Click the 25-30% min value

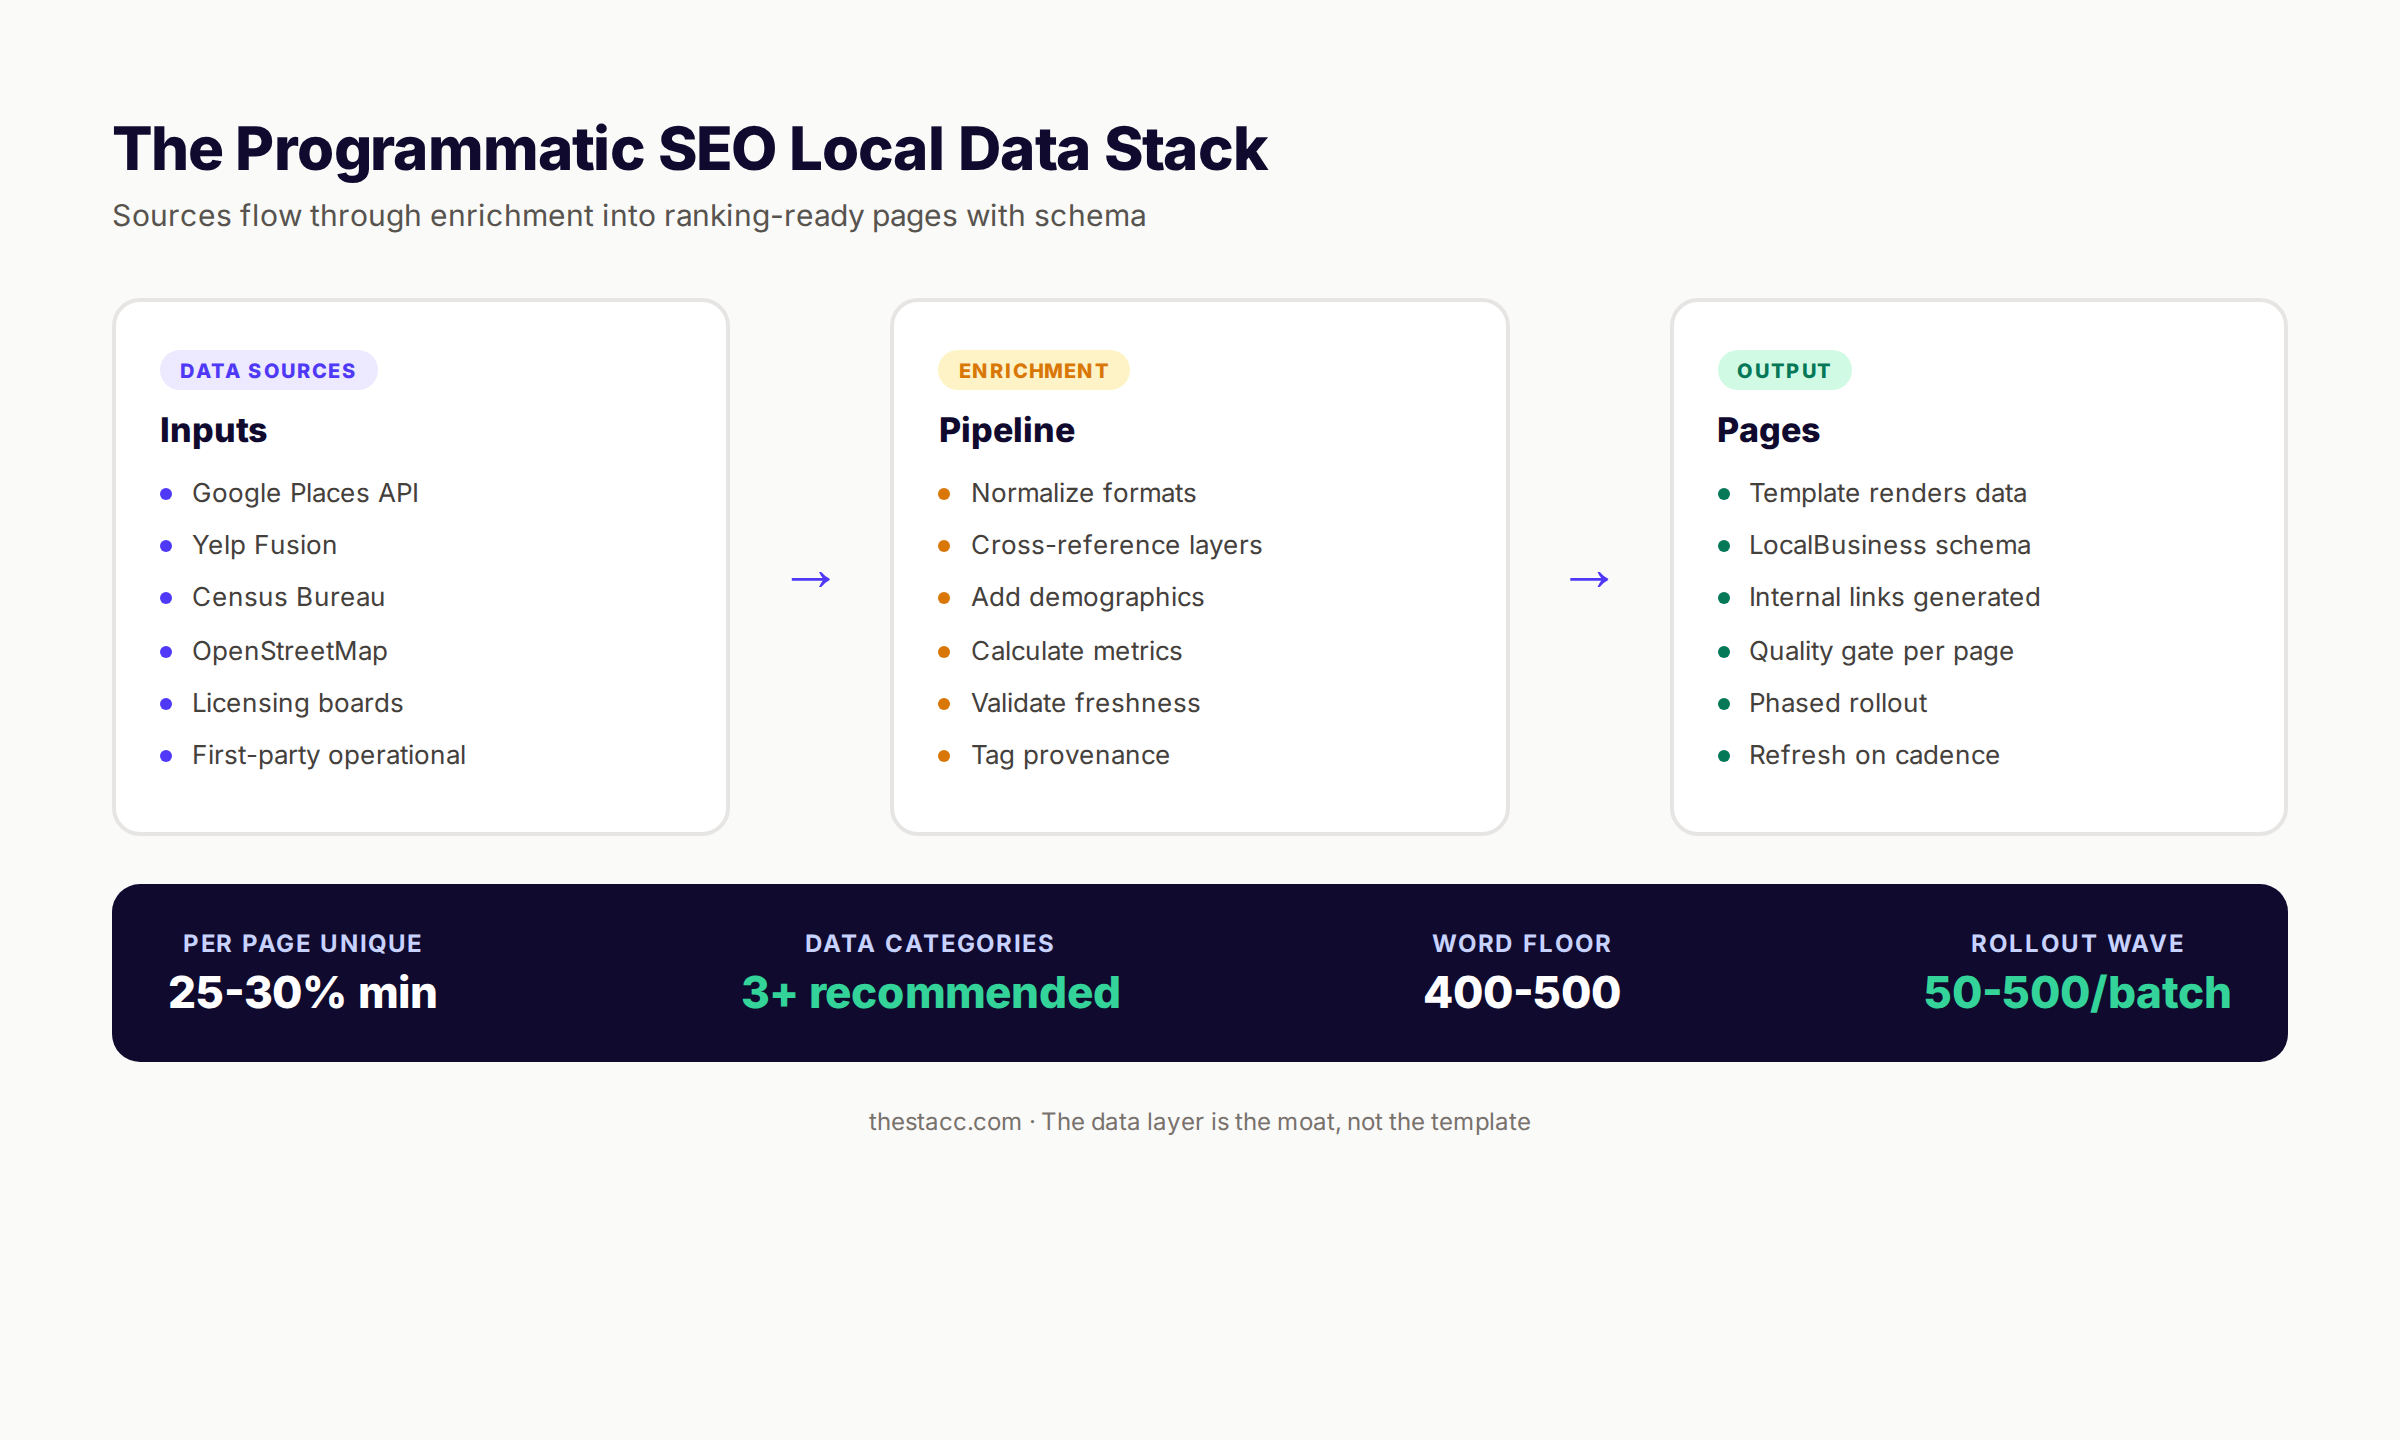[302, 993]
